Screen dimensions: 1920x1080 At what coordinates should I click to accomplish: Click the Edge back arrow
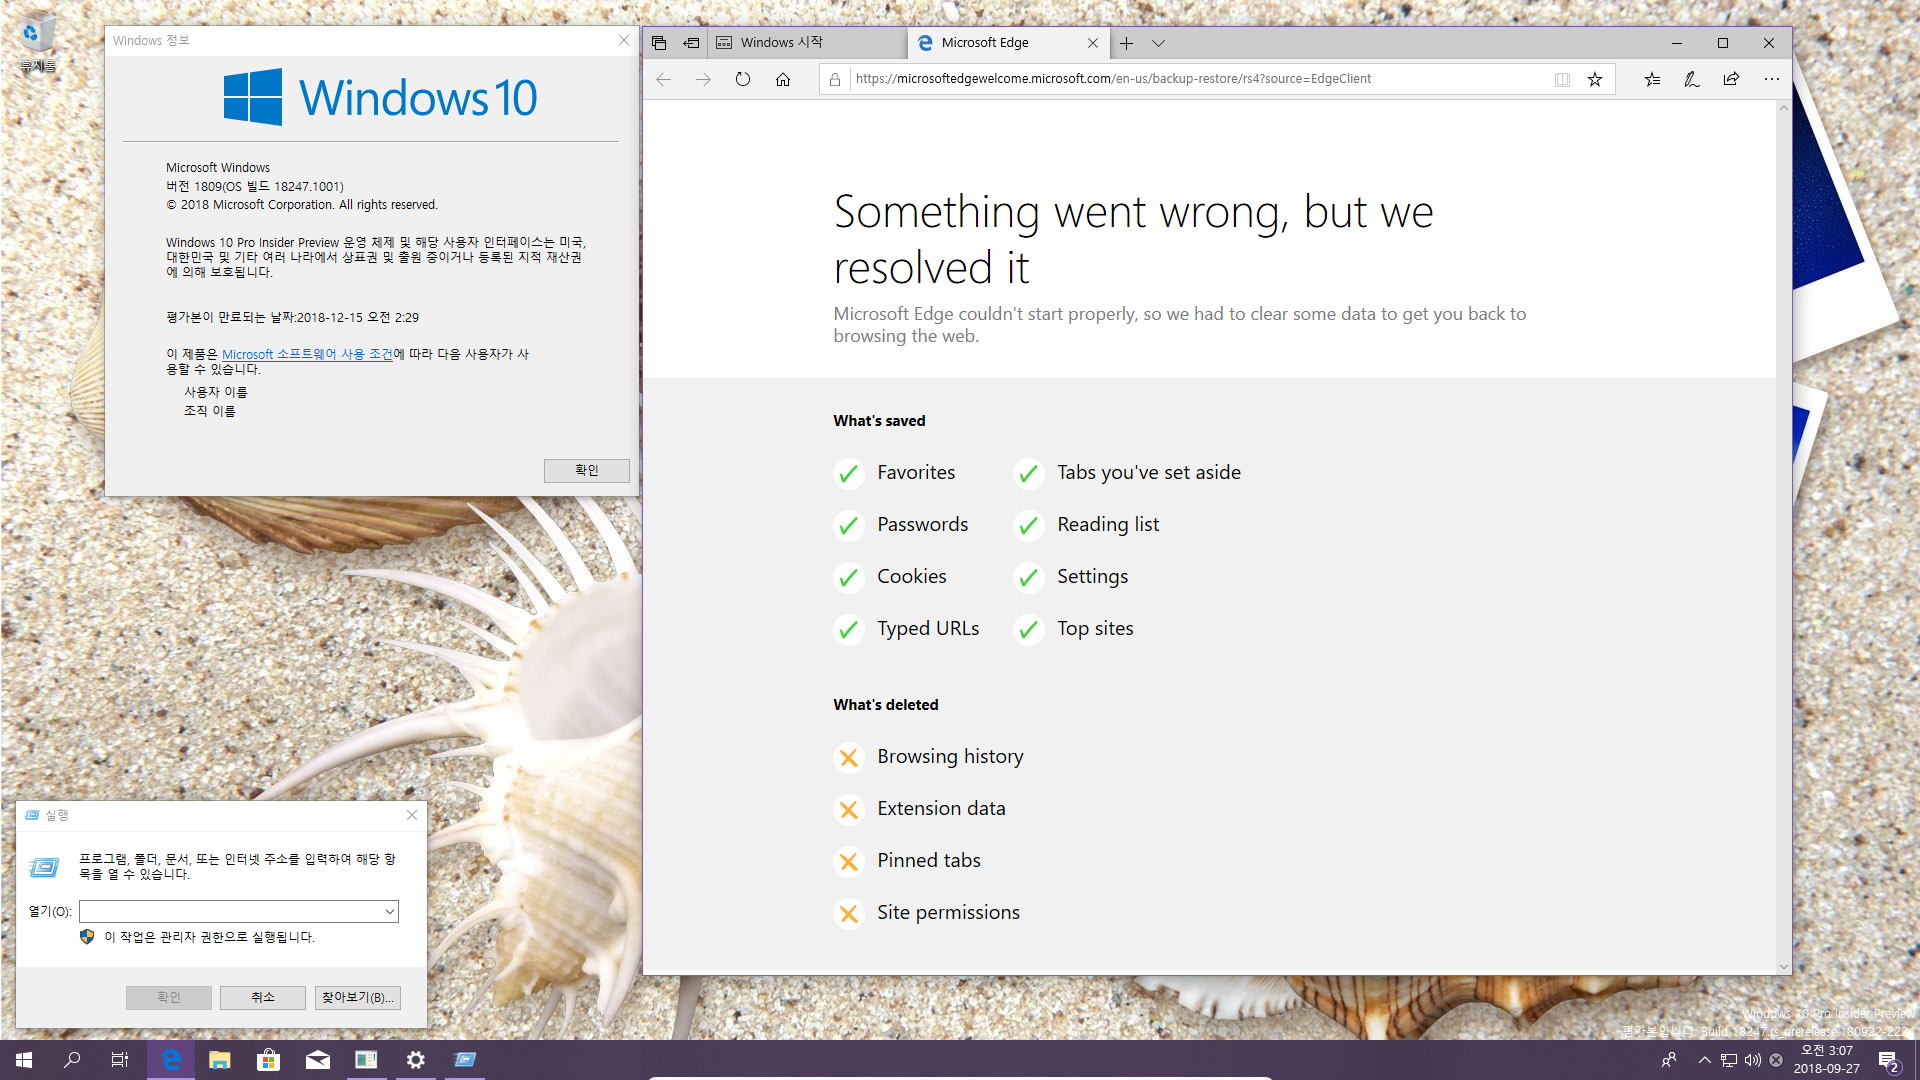tap(663, 79)
